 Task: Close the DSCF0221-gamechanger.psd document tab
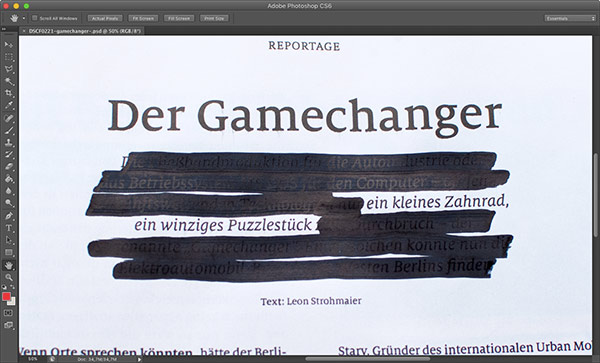(x=24, y=31)
